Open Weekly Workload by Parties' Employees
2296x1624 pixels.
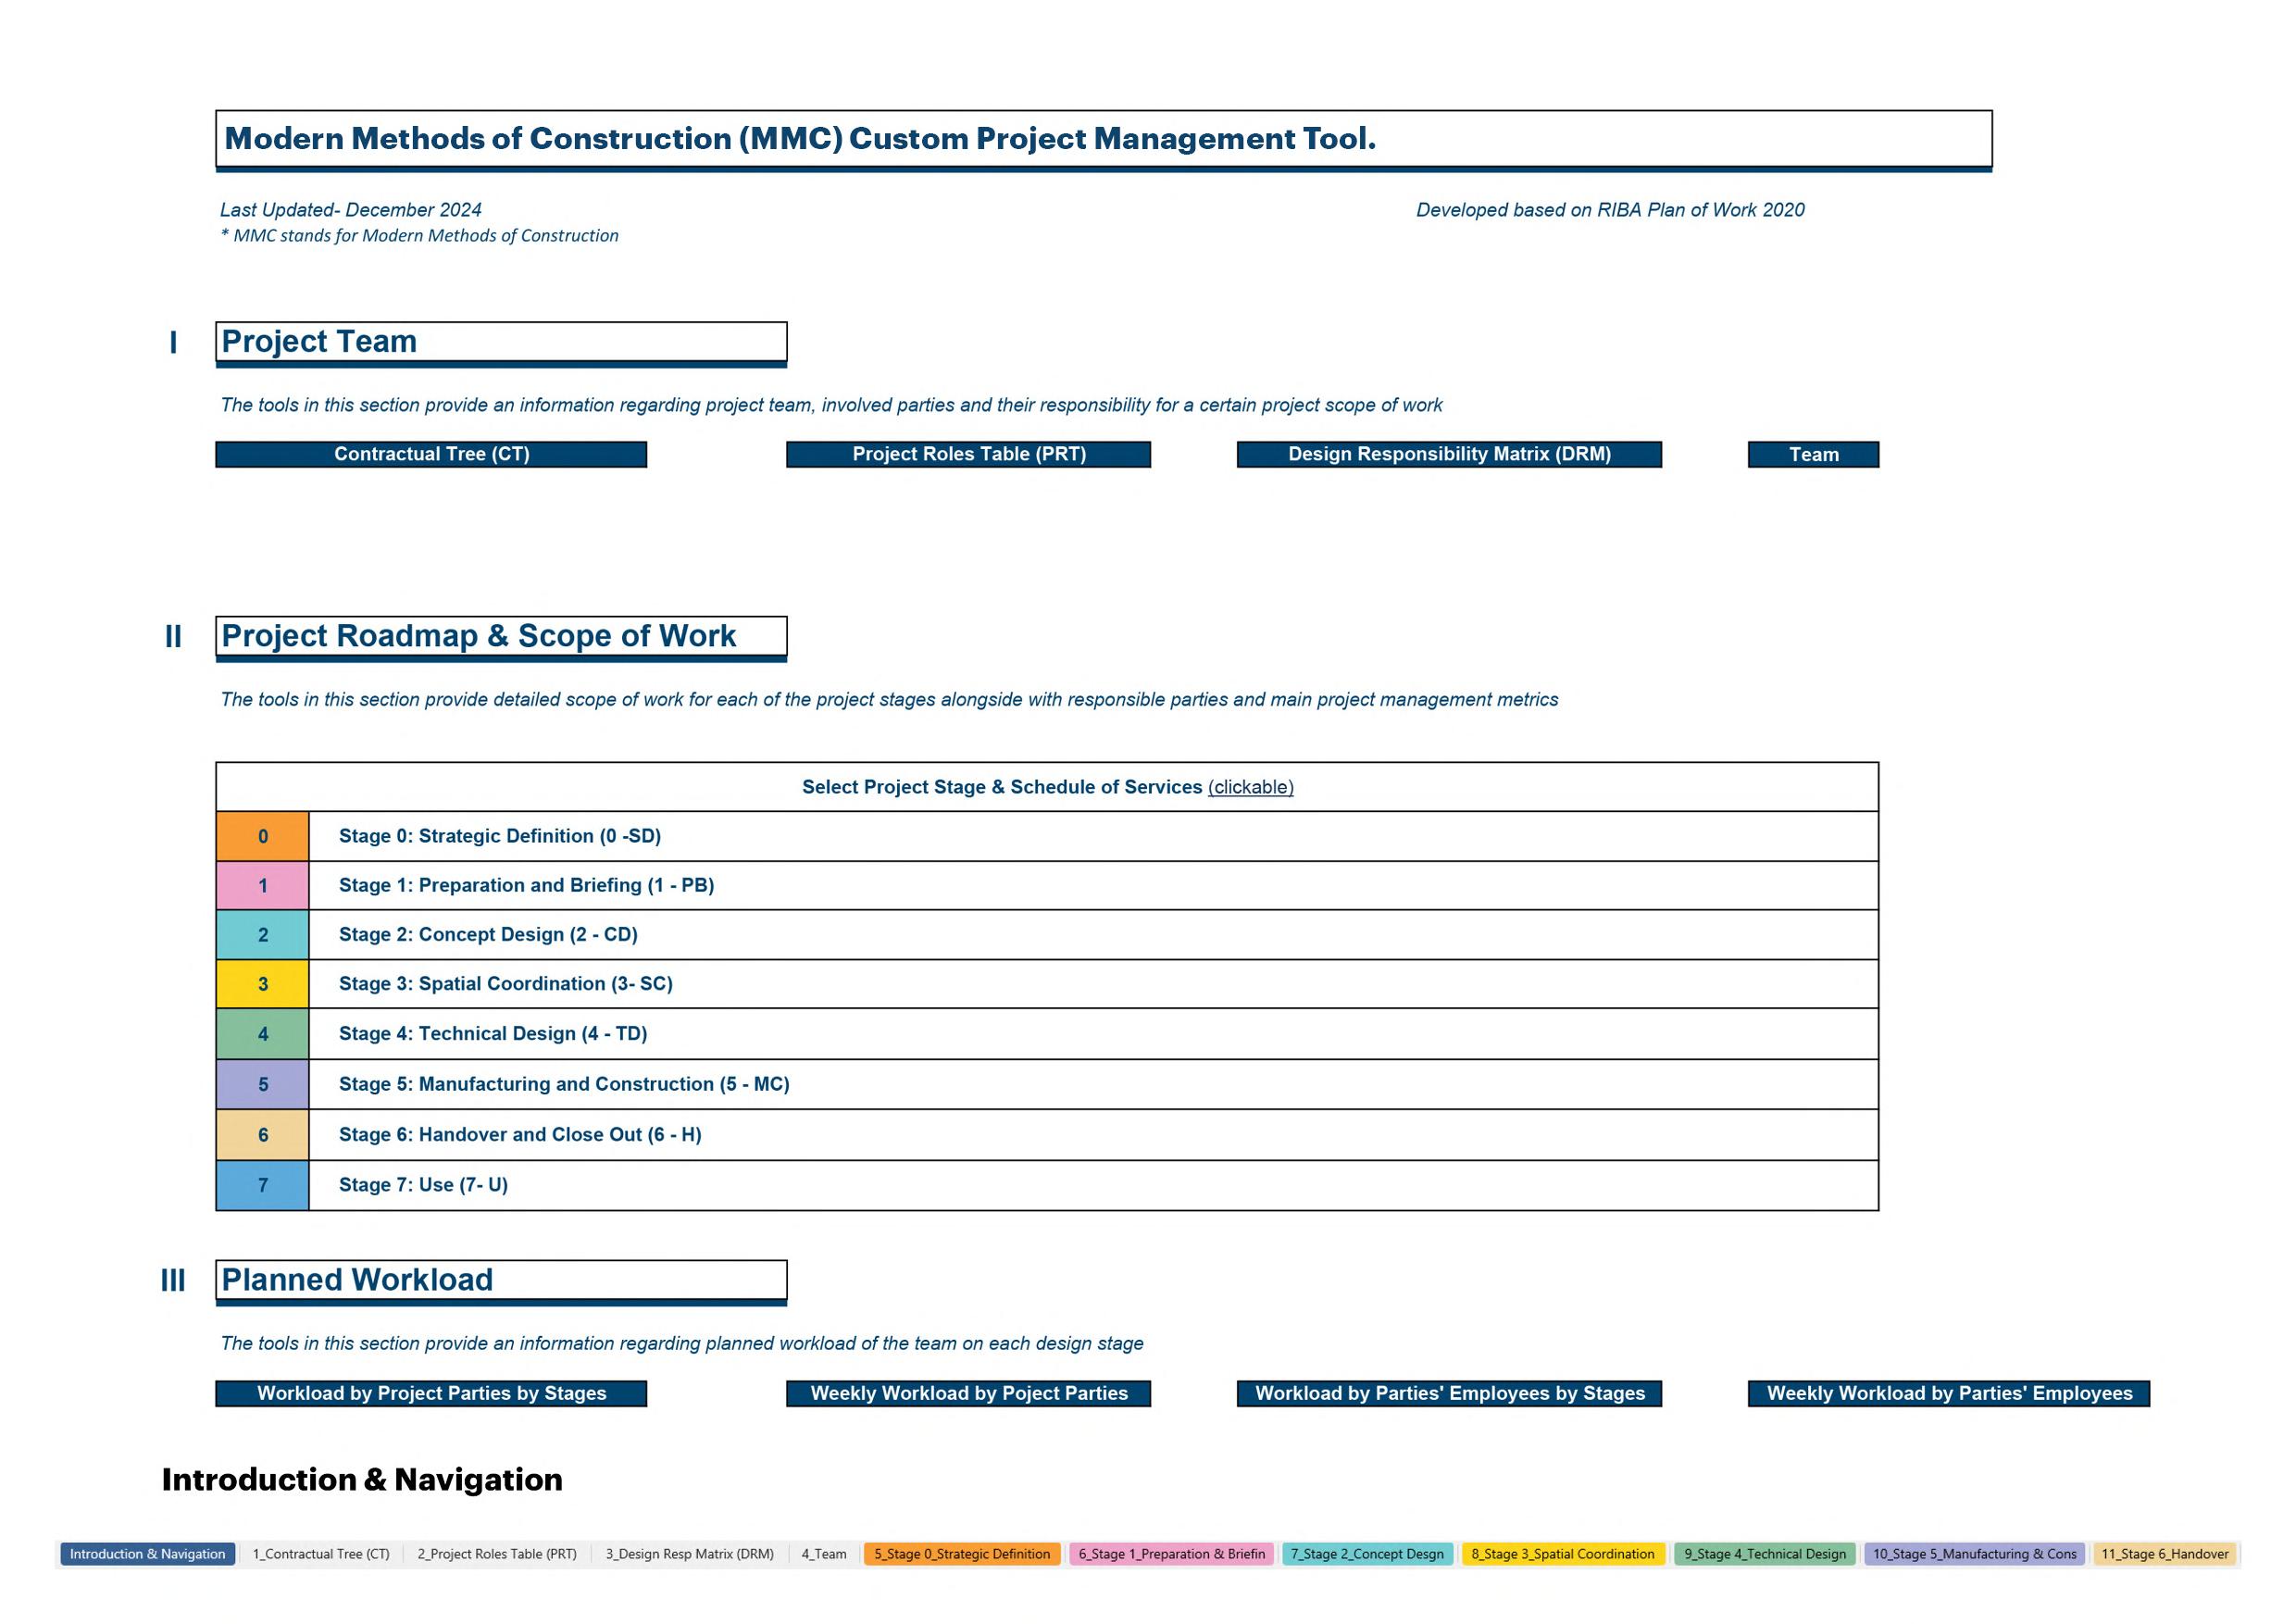pos(1948,1393)
